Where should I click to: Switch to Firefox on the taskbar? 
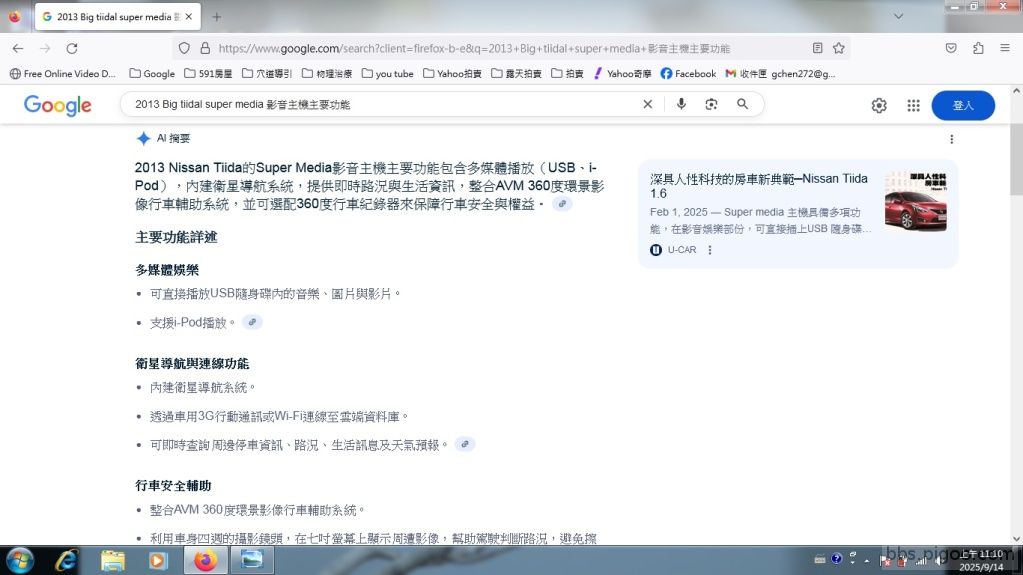tap(206, 561)
